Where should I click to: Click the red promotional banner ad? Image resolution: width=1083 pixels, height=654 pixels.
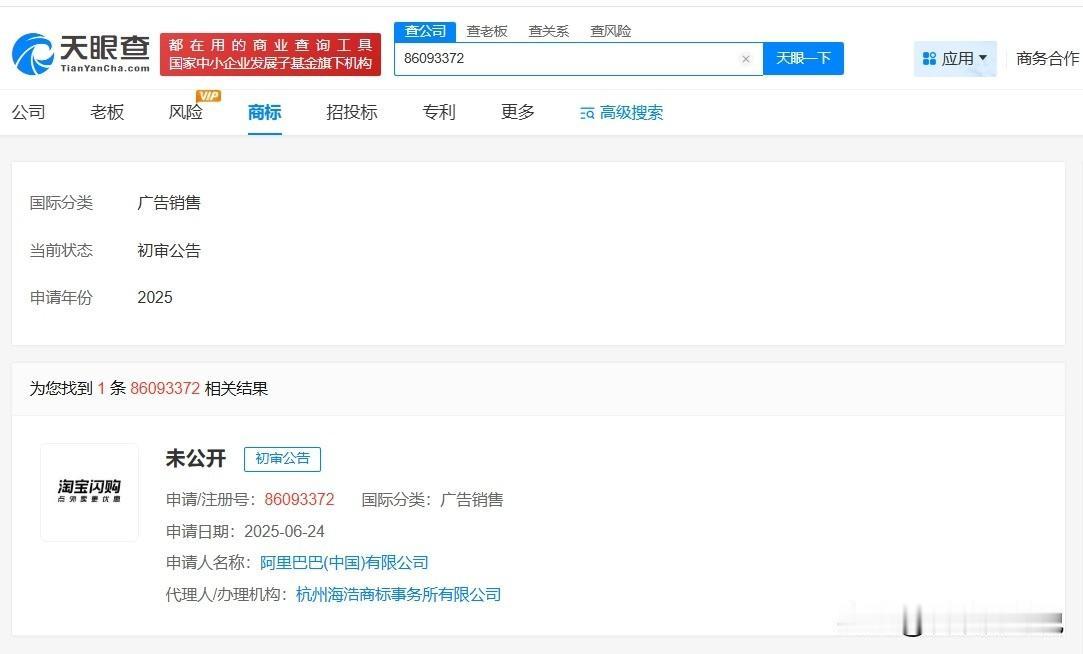270,54
